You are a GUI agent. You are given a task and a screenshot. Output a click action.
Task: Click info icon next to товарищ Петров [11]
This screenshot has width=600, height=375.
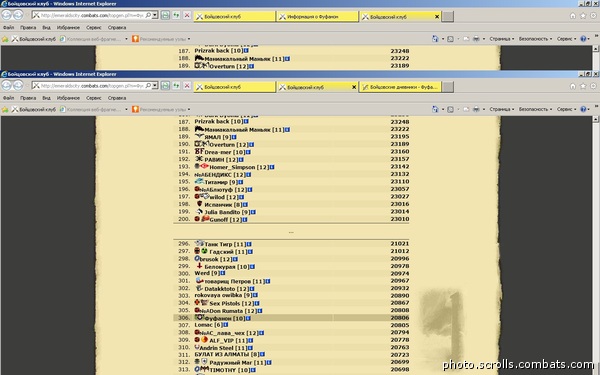pos(268,281)
